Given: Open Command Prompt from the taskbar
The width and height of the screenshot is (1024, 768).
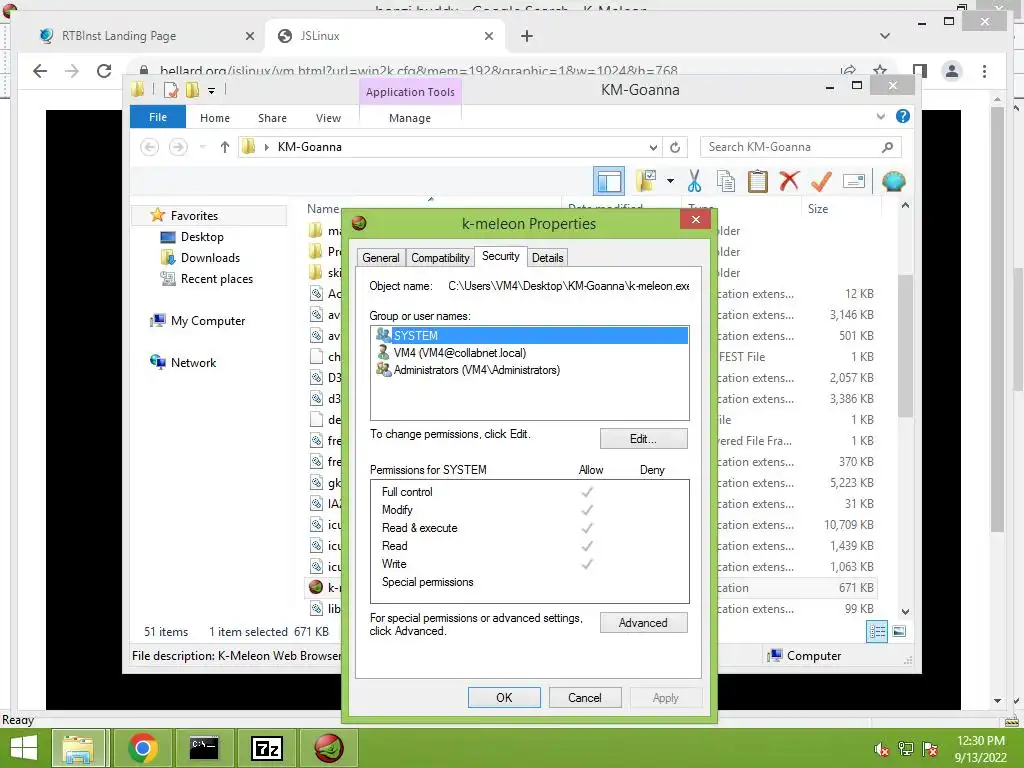Looking at the screenshot, I should (204, 748).
